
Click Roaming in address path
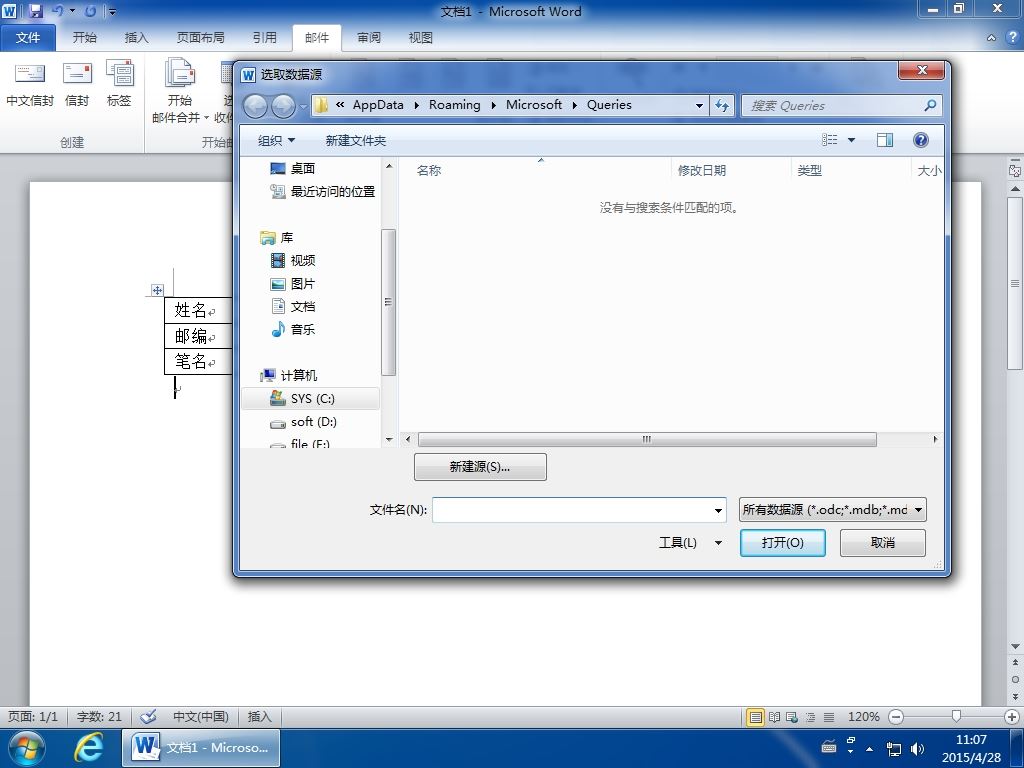click(x=454, y=104)
